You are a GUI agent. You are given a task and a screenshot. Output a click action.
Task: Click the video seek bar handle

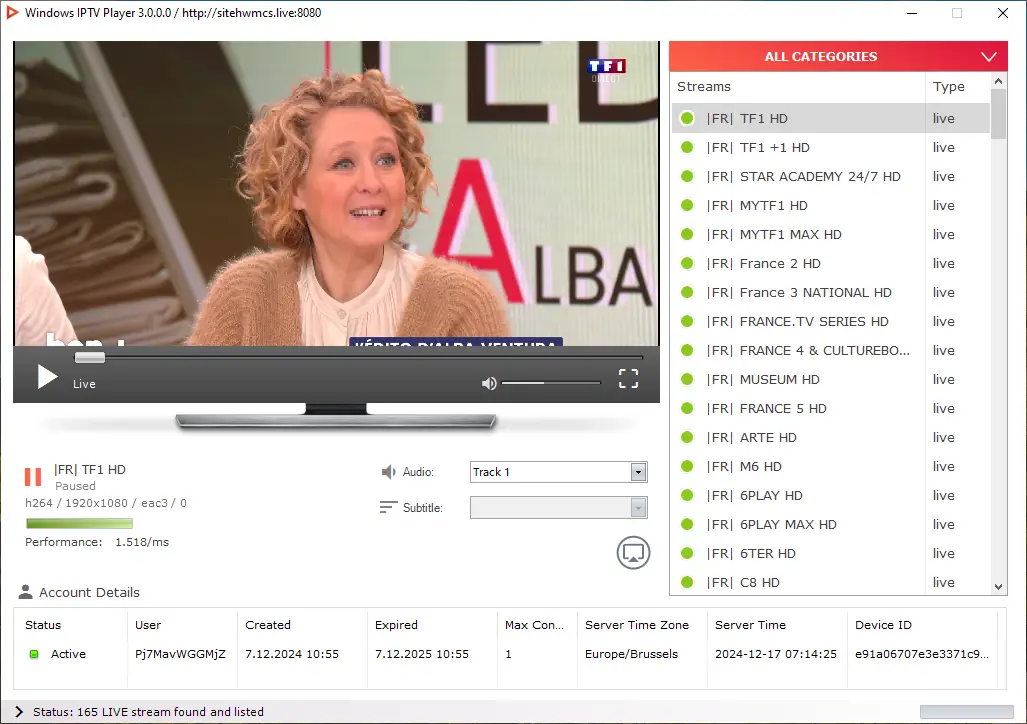tap(90, 357)
